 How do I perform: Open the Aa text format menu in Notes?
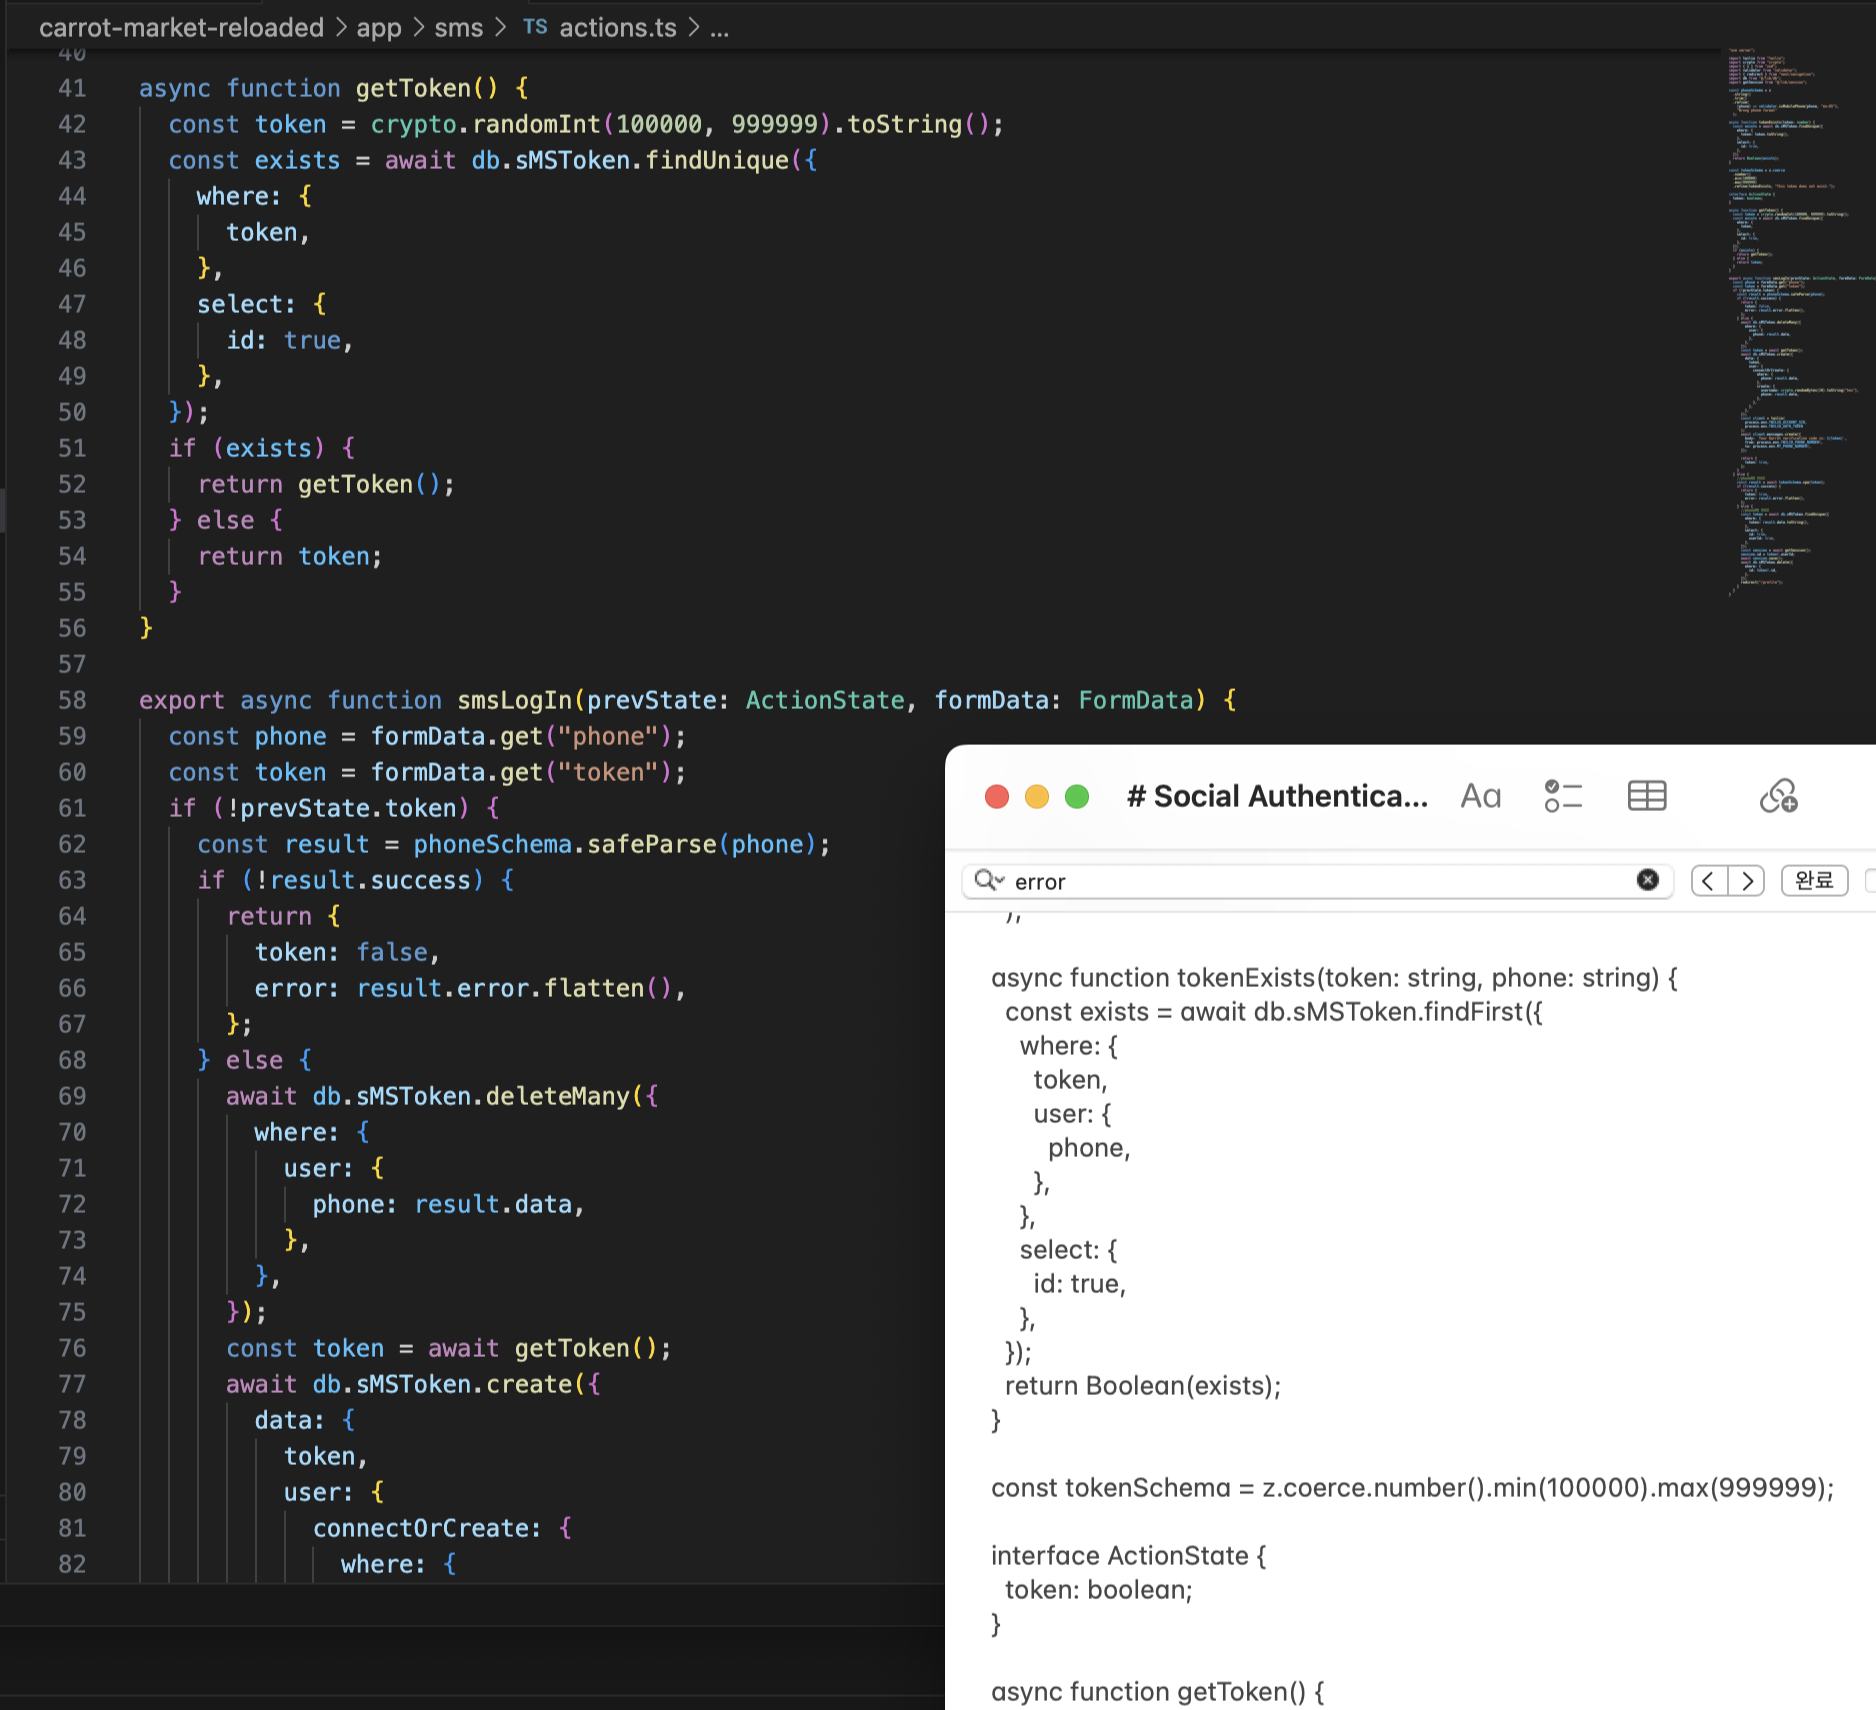(1481, 796)
